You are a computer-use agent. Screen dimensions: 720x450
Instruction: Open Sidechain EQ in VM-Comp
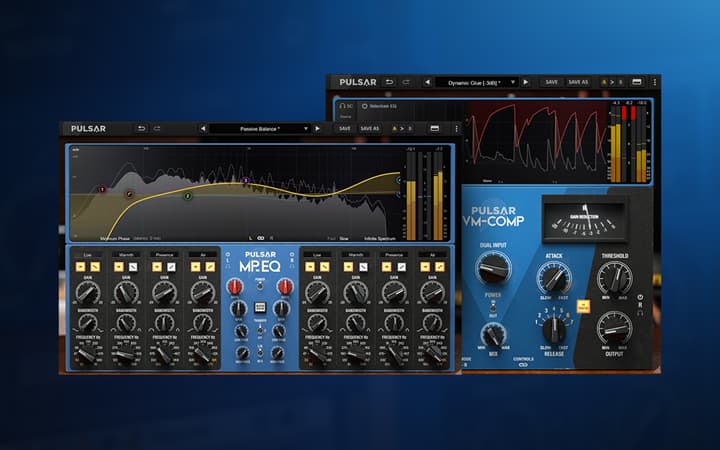pos(379,107)
